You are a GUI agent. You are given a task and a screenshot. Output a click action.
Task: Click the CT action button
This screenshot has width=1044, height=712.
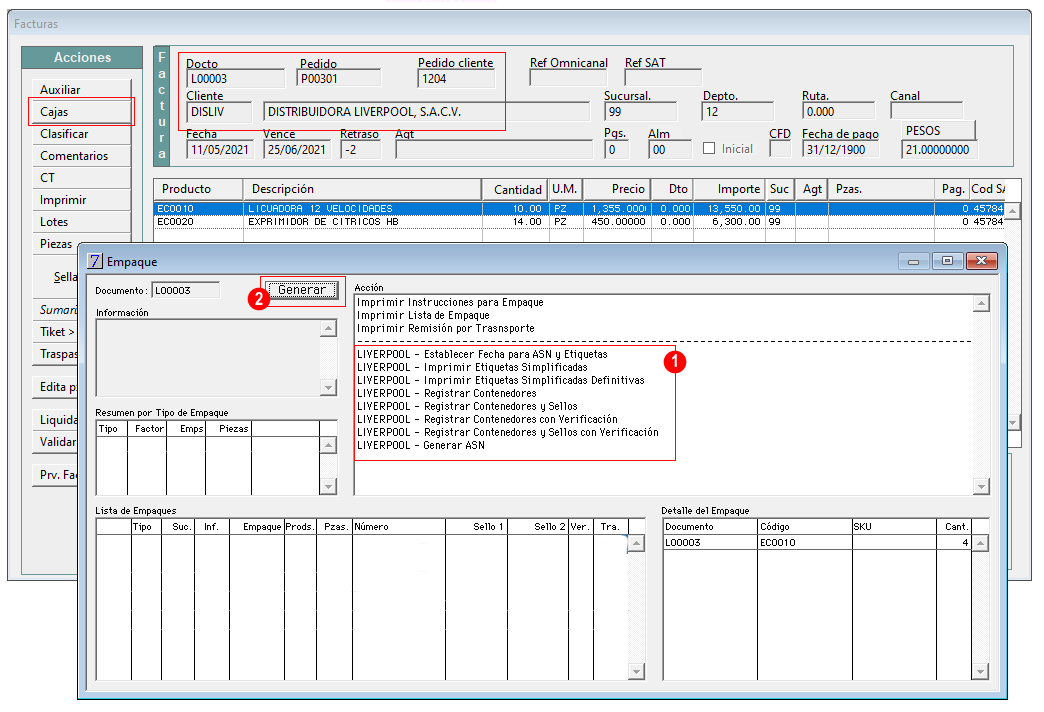click(x=81, y=177)
